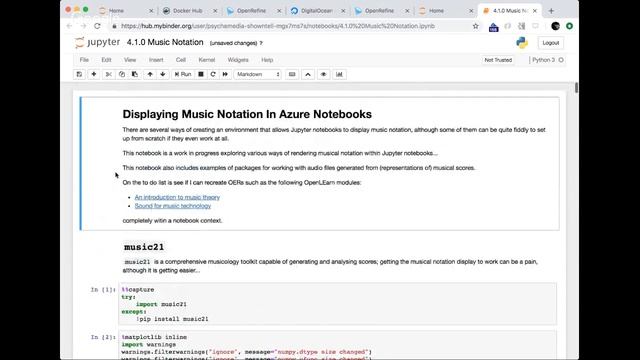Click the blue browser extension icon
The image size is (640, 360).
coord(493,27)
